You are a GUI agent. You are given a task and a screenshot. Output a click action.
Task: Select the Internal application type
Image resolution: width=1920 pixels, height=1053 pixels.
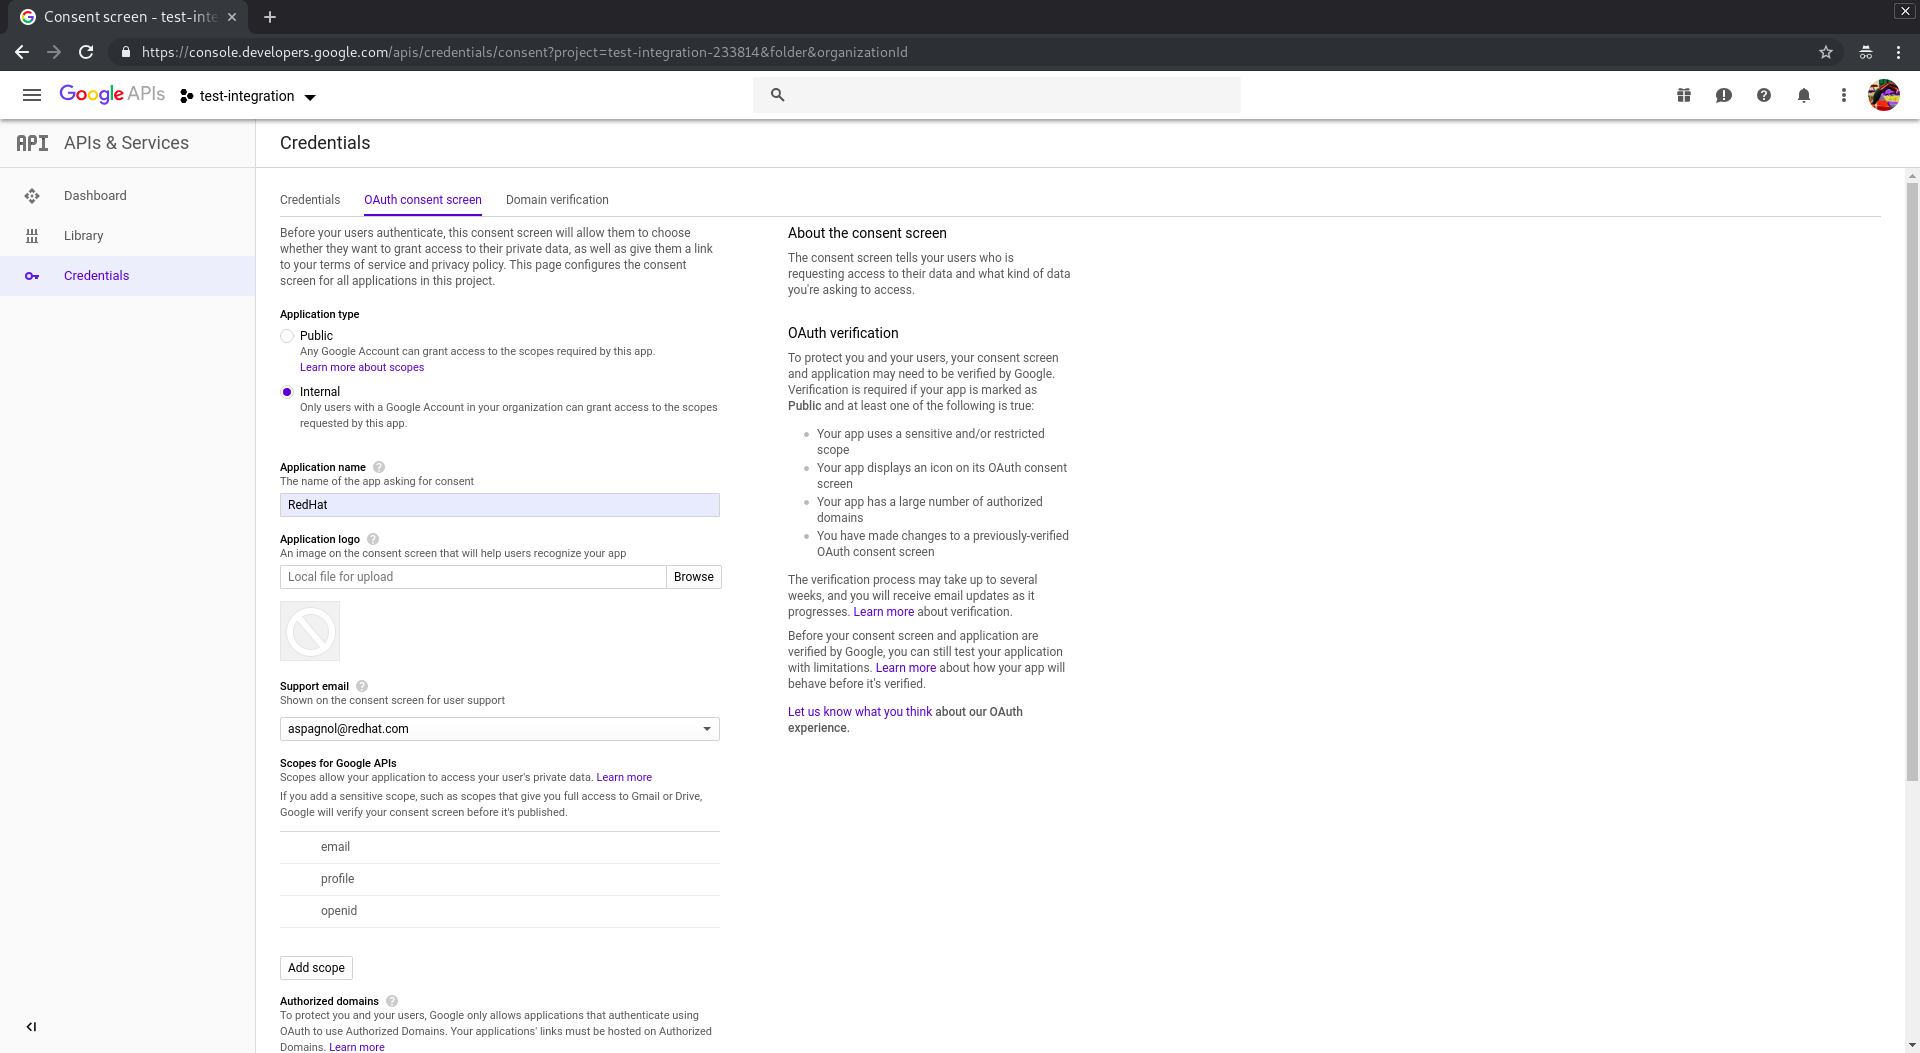[287, 392]
